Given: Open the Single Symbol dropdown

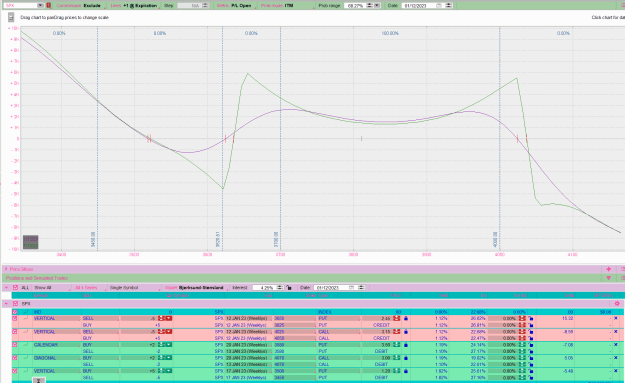Looking at the screenshot, I should (135, 287).
